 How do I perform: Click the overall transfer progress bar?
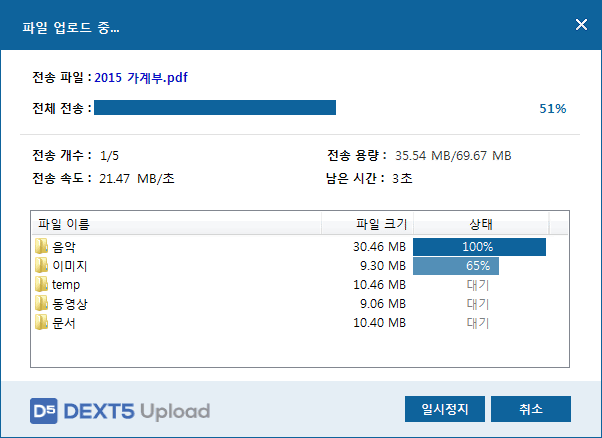coord(215,107)
